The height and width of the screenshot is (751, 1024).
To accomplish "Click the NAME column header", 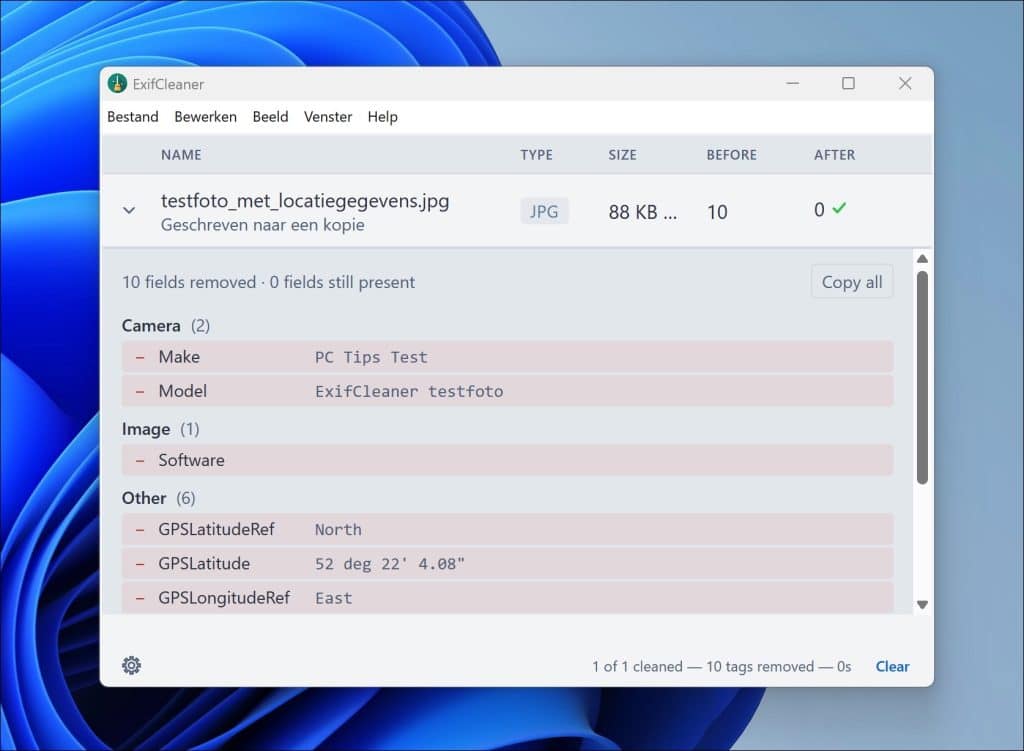I will [181, 155].
